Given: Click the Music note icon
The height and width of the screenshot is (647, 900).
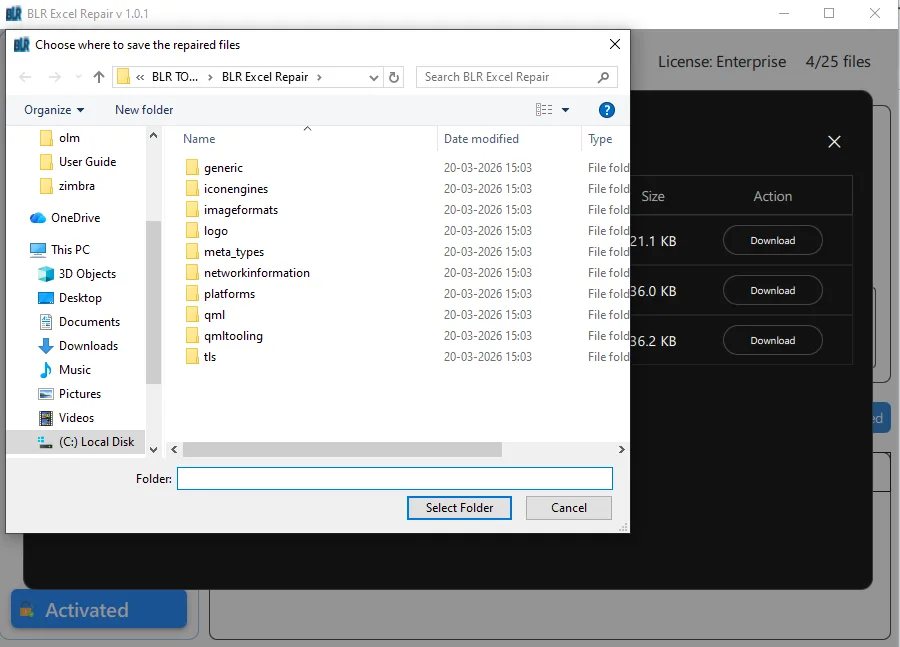Looking at the screenshot, I should tap(46, 370).
